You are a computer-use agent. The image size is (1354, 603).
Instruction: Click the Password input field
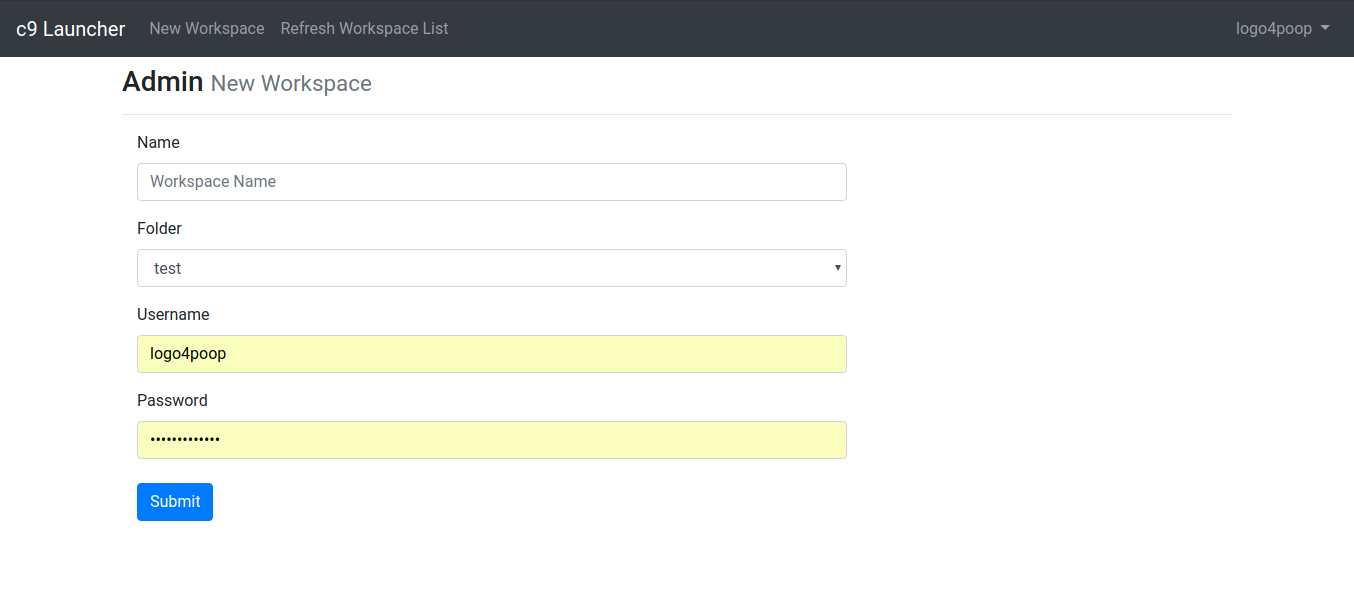(x=492, y=440)
